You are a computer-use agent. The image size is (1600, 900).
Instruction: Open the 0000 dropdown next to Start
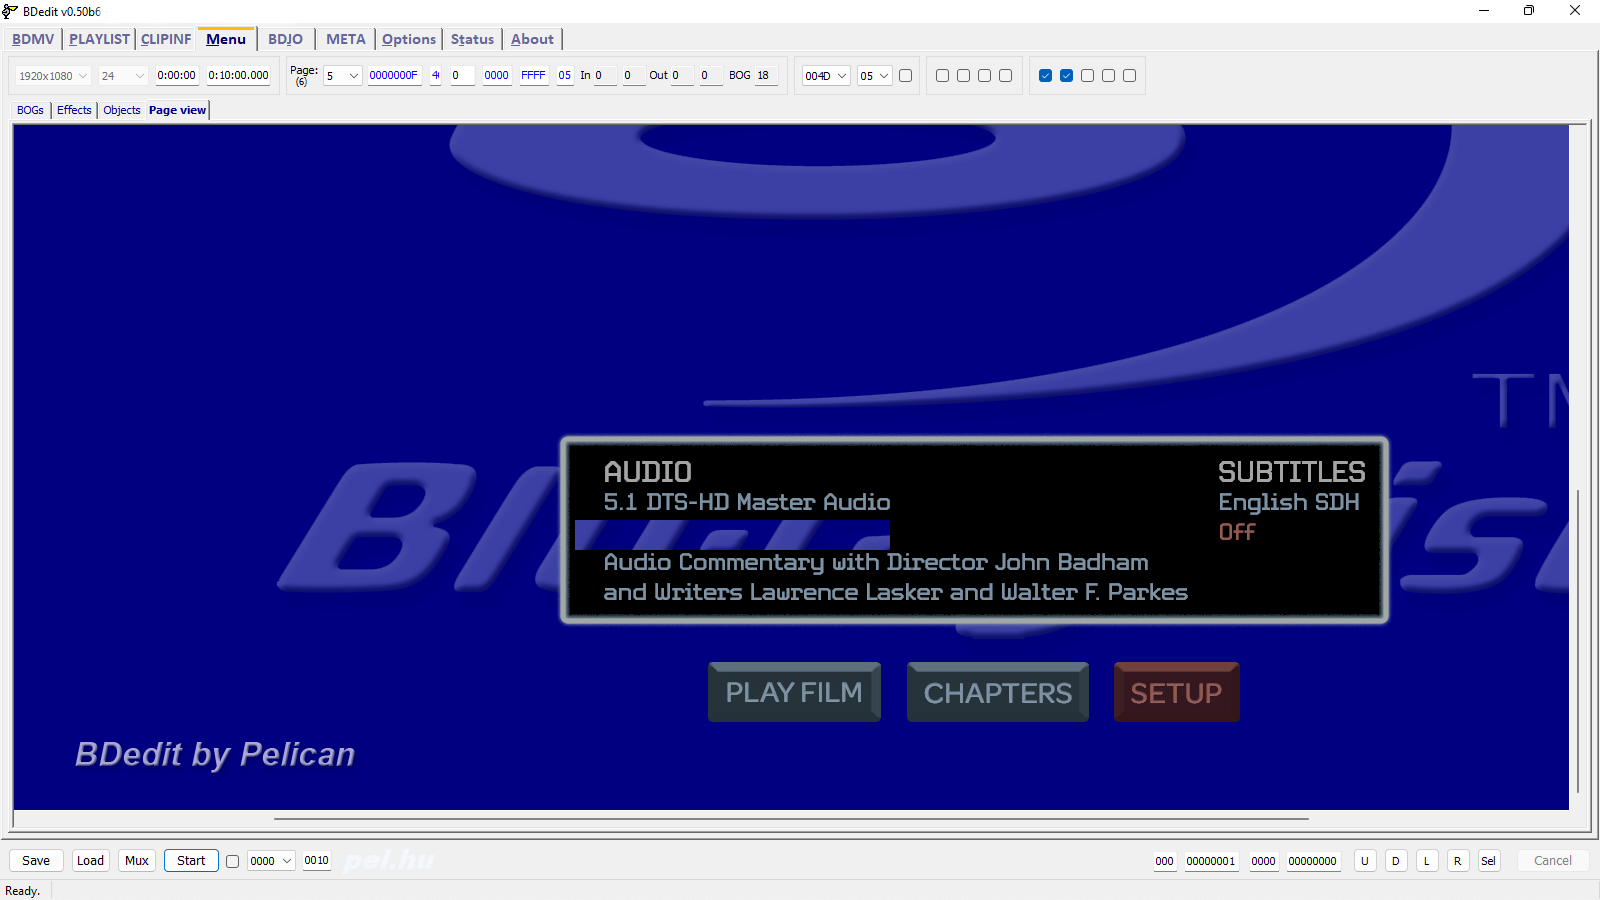point(271,861)
